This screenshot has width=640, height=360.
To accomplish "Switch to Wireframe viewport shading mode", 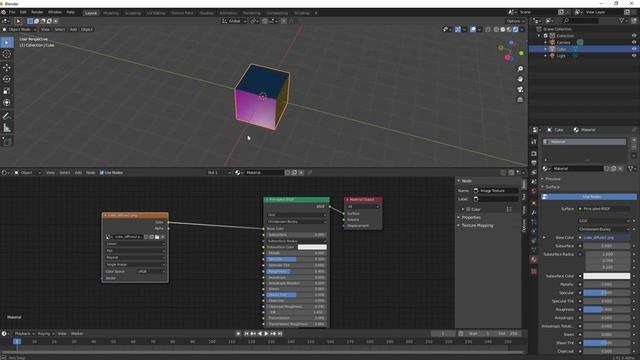I will click(496, 29).
